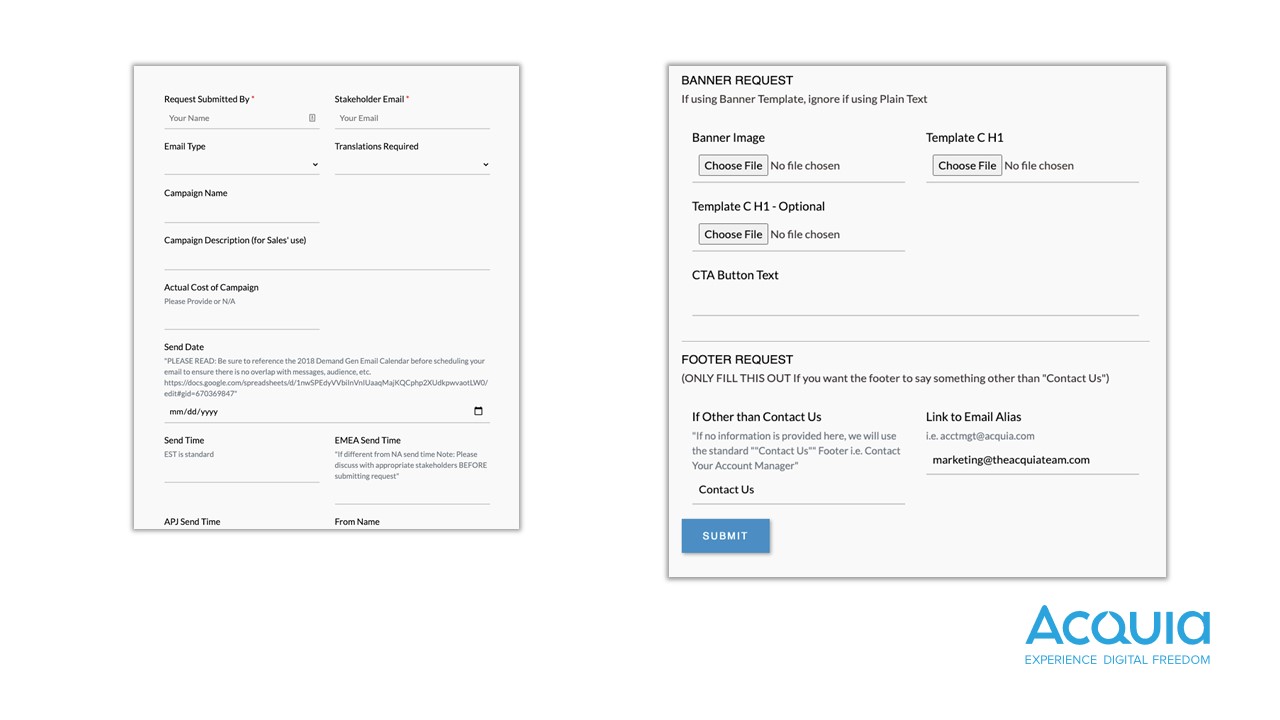
Task: Open the Translations Required dropdown
Action: click(x=412, y=165)
